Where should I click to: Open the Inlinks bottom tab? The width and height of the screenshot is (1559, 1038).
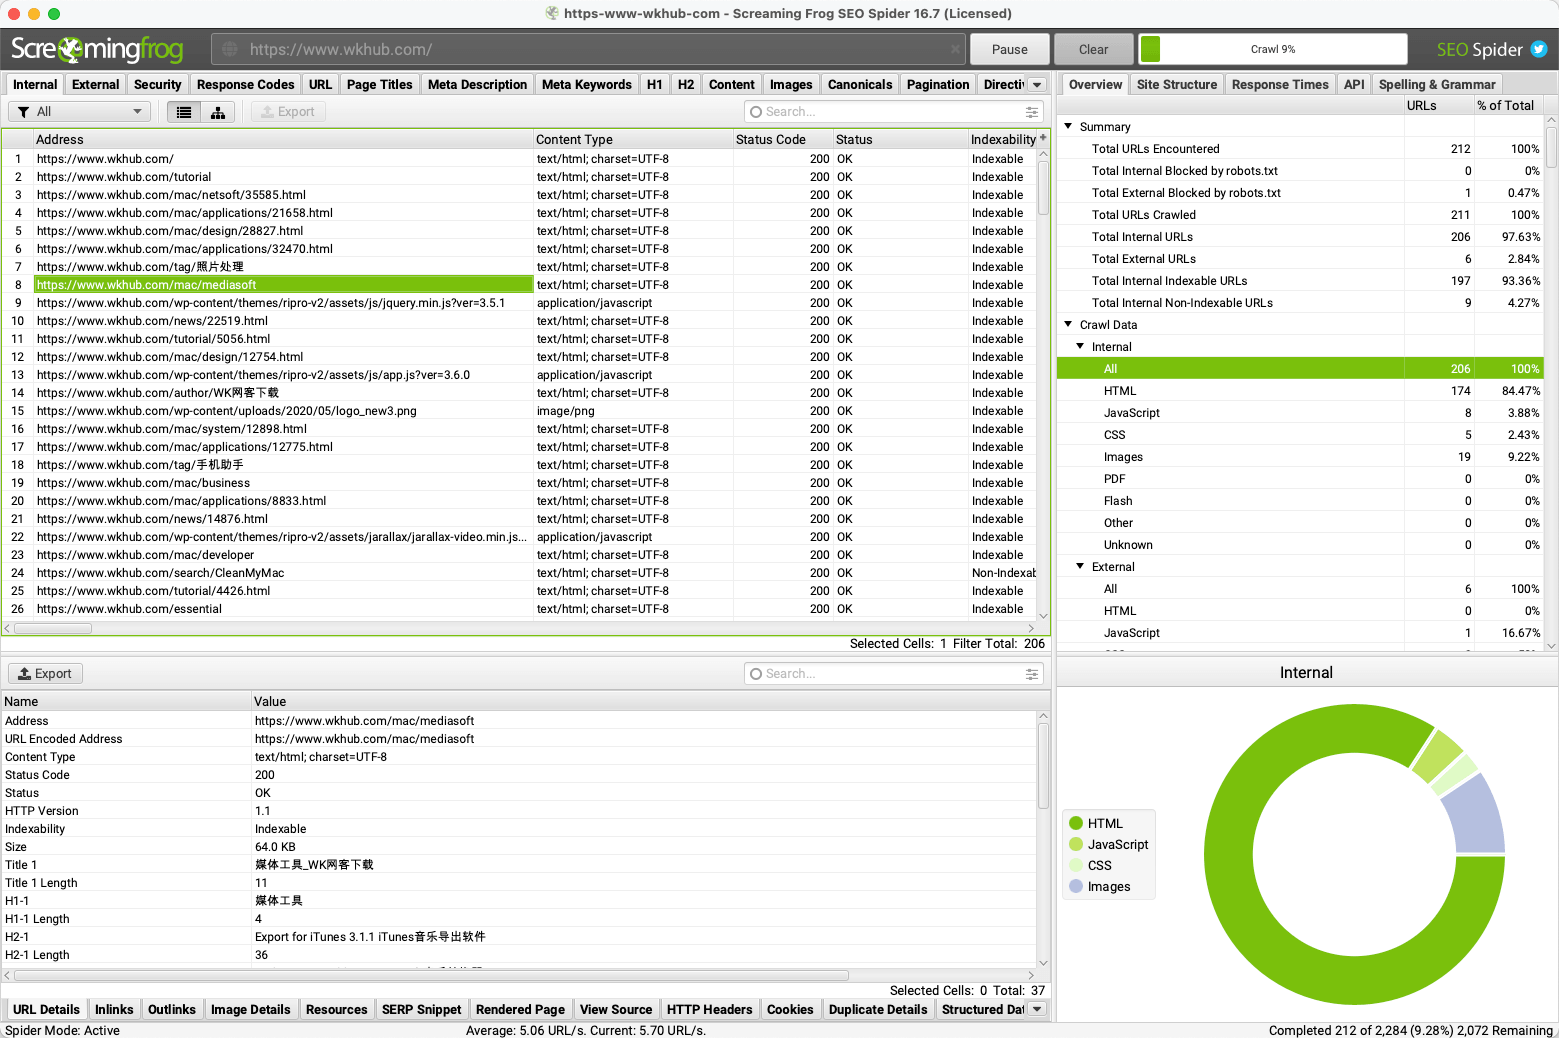tap(114, 1010)
